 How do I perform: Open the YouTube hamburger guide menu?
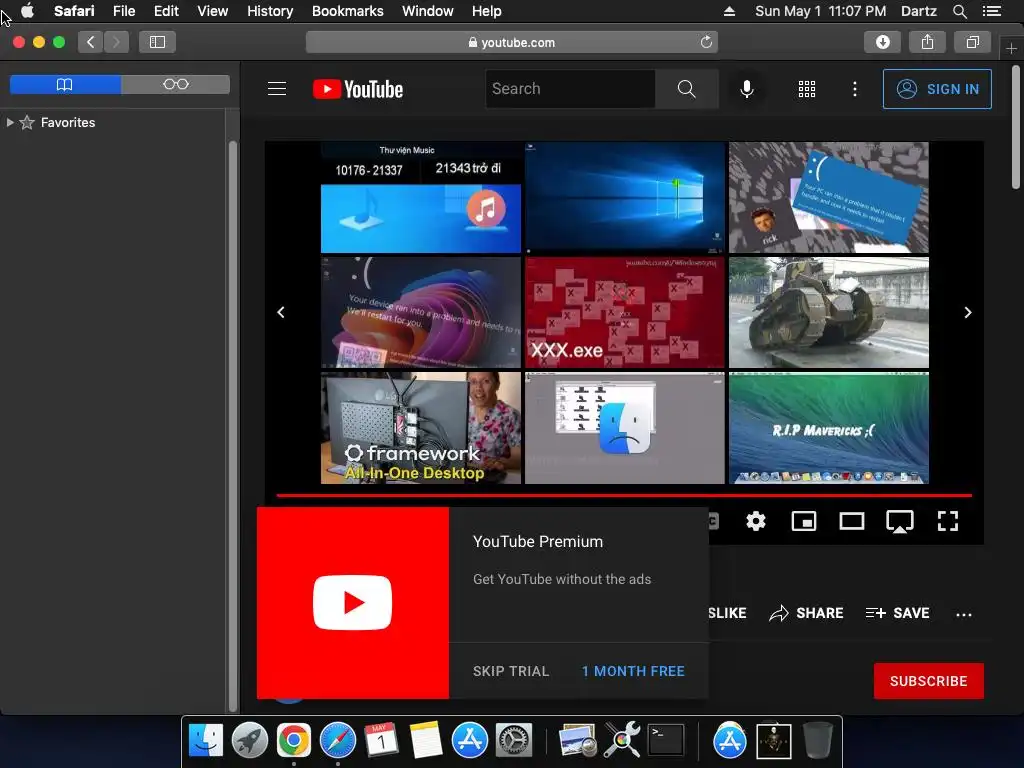(277, 89)
